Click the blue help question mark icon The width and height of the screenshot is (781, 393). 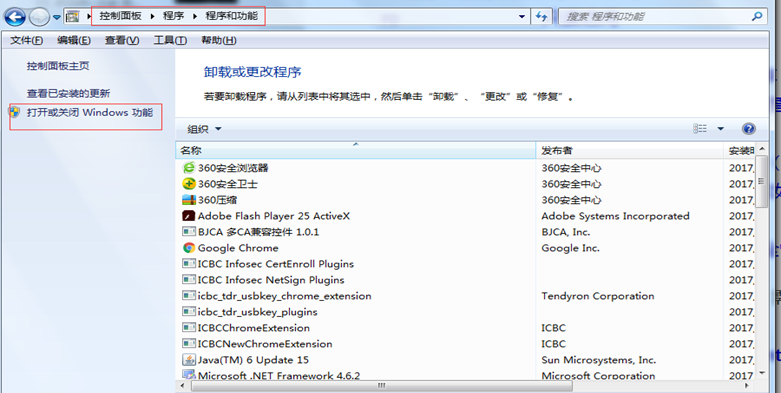pyautogui.click(x=748, y=129)
